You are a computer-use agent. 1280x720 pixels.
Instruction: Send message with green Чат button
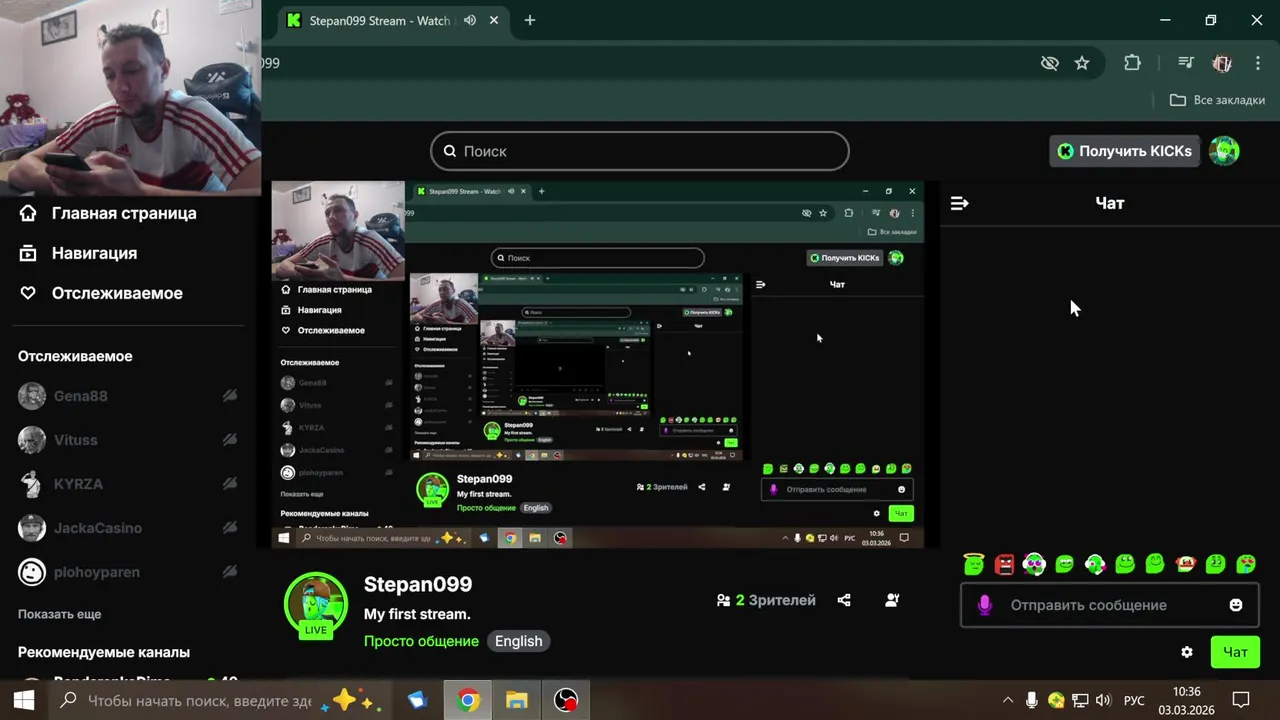click(1235, 652)
